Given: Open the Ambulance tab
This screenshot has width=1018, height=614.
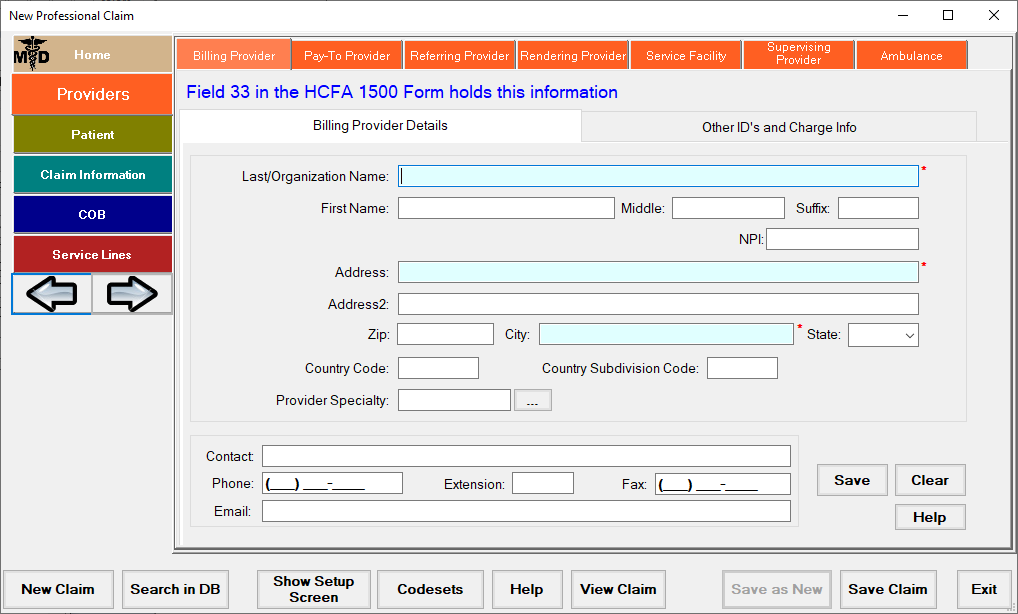Looking at the screenshot, I should tap(912, 55).
